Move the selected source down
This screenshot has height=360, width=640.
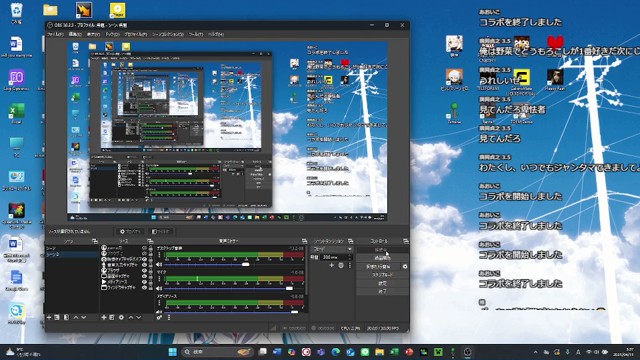tap(139, 317)
